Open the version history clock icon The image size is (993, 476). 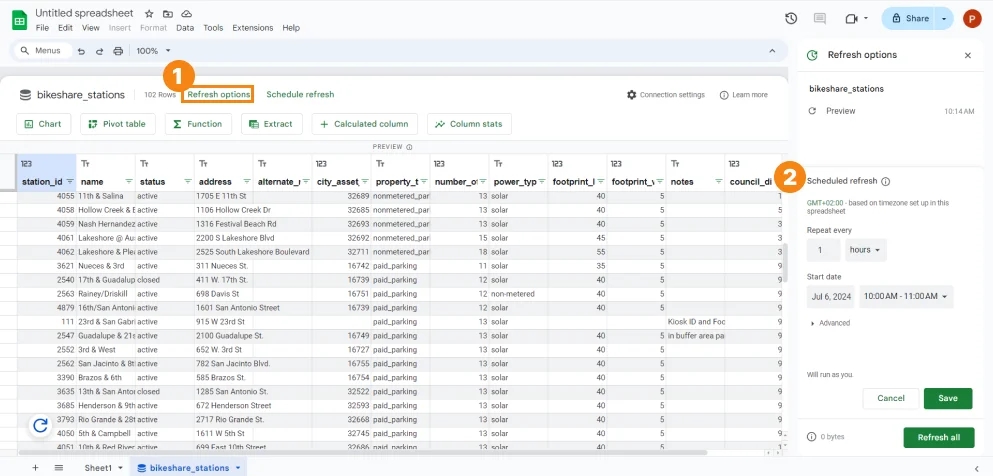pos(791,18)
